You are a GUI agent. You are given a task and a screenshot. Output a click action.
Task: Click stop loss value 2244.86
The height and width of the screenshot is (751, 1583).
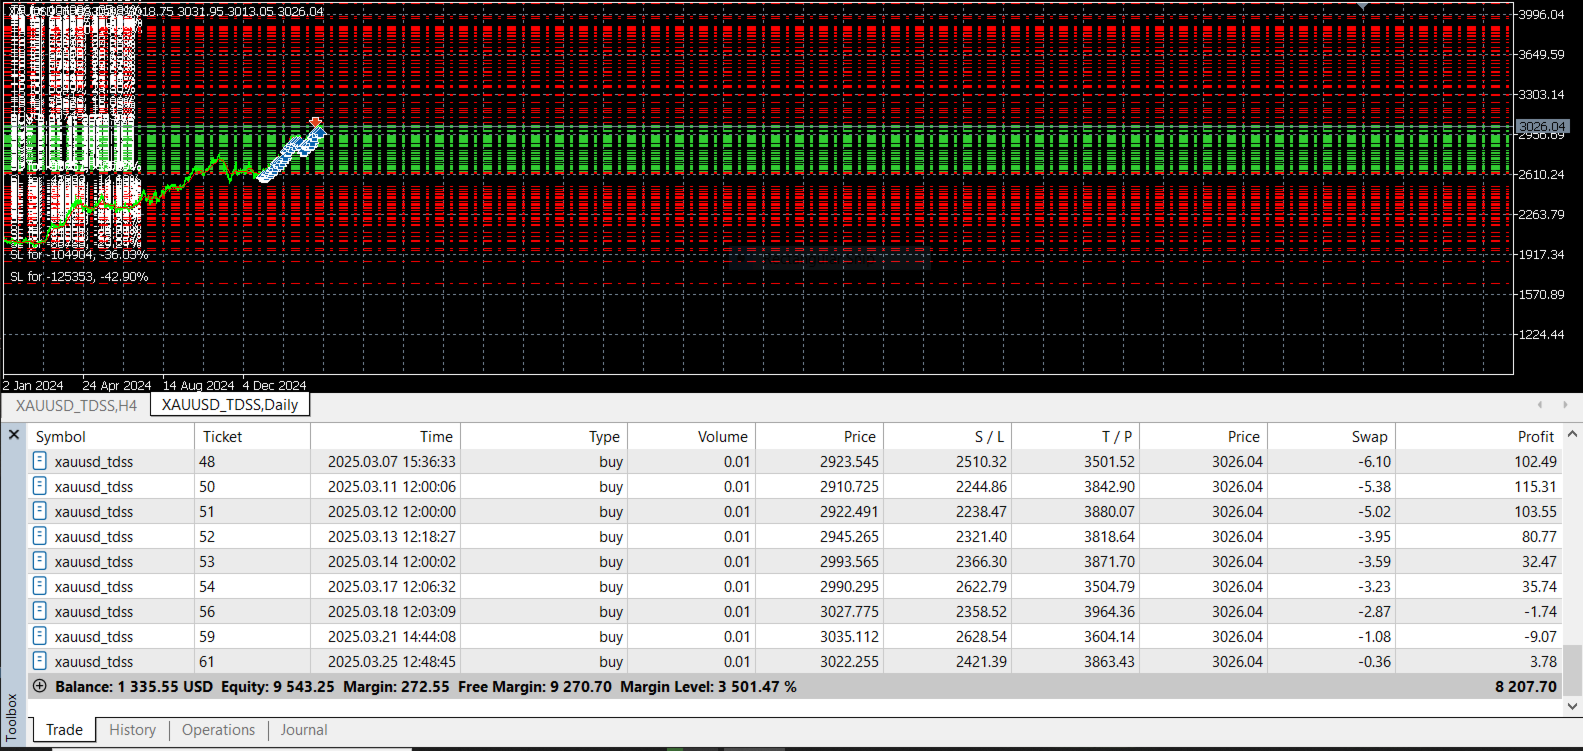pyautogui.click(x=982, y=486)
